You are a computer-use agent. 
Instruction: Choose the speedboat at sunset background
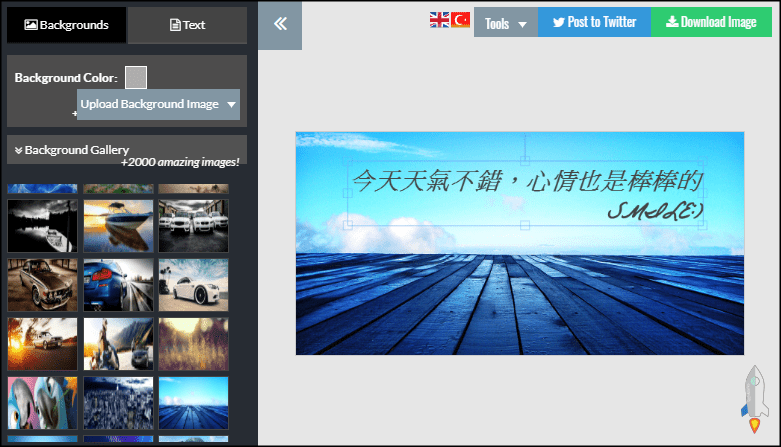[x=118, y=225]
